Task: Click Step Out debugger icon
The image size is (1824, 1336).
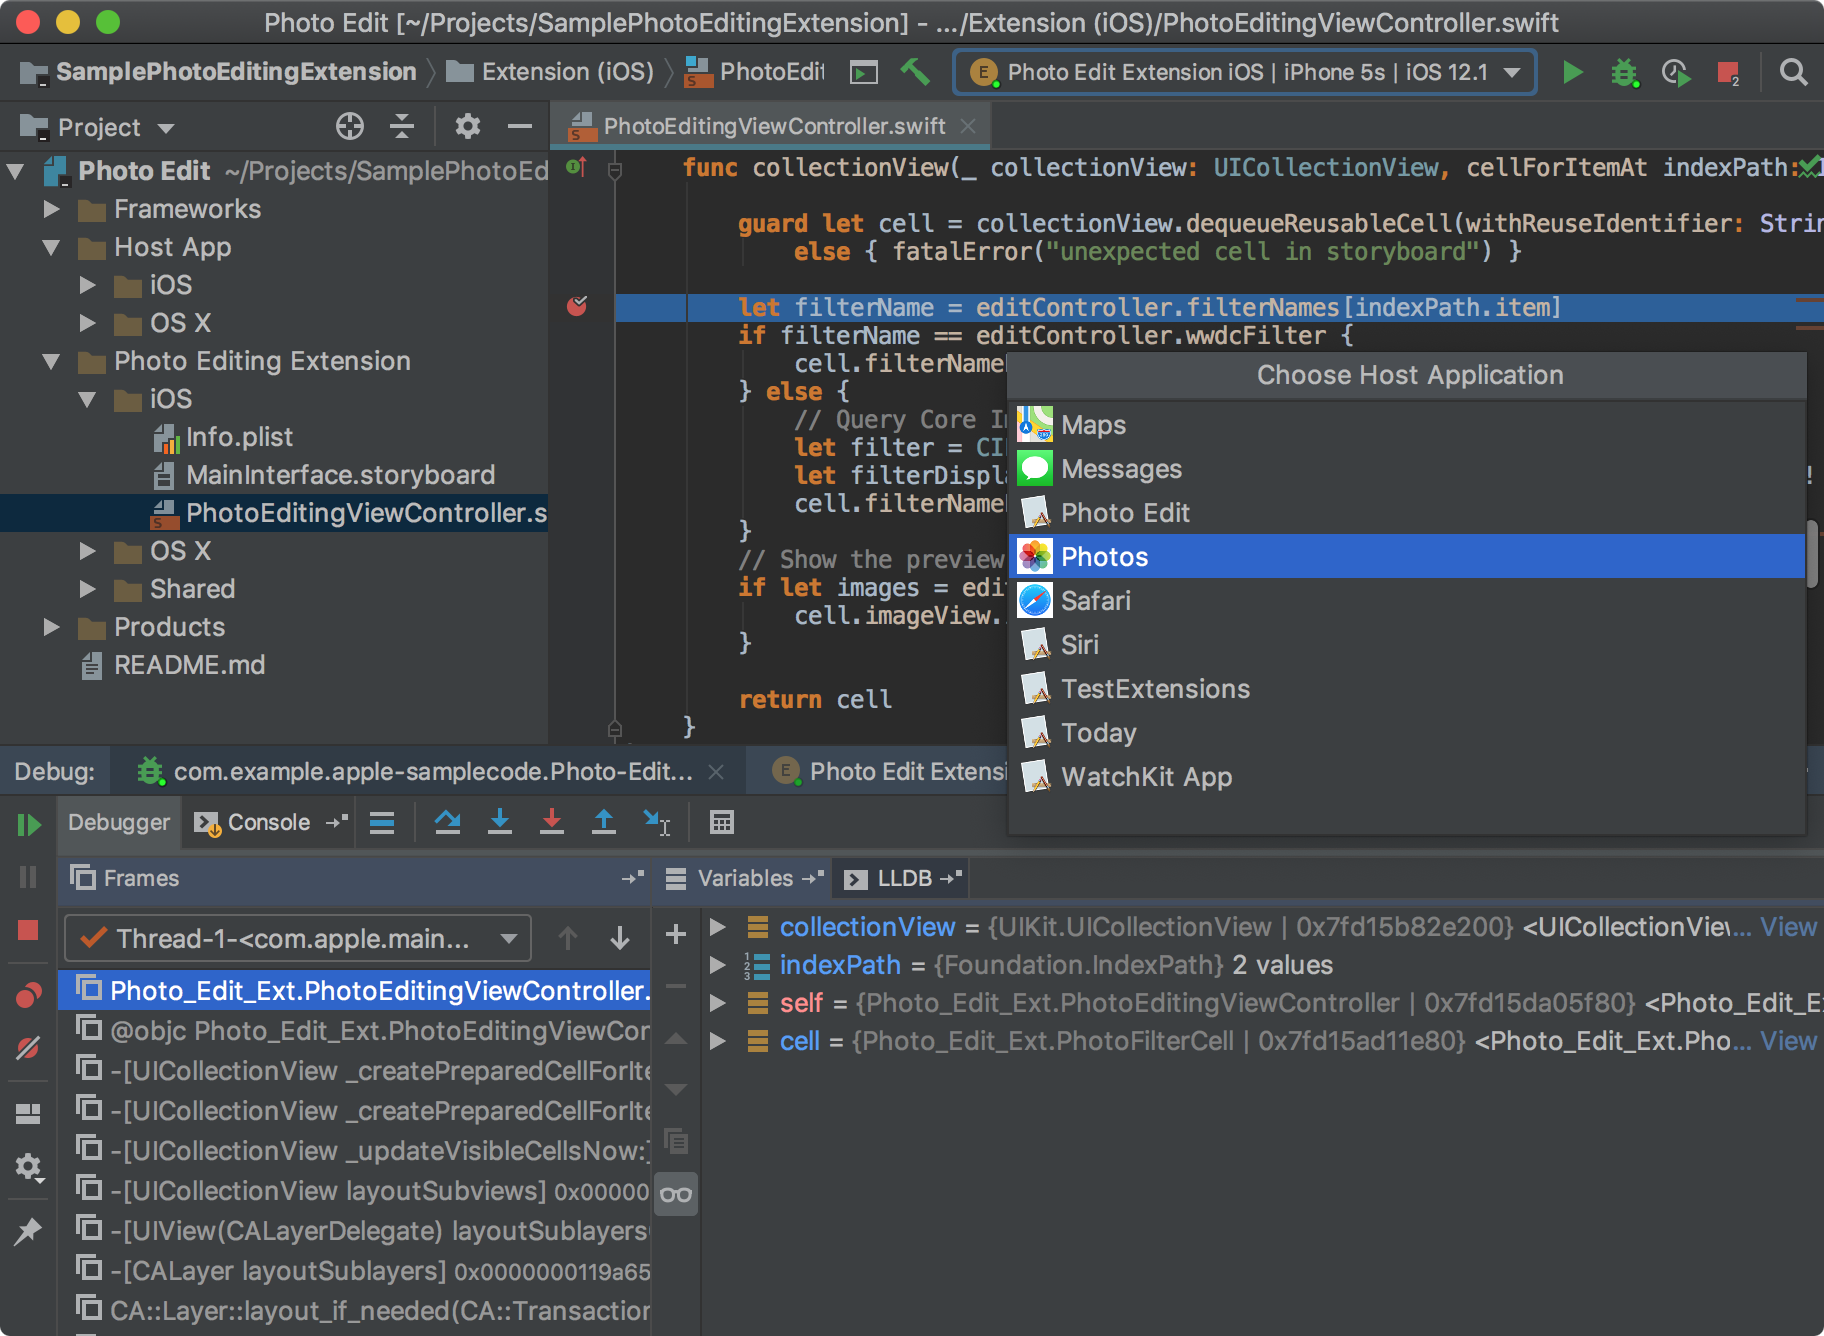Action: pyautogui.click(x=604, y=822)
